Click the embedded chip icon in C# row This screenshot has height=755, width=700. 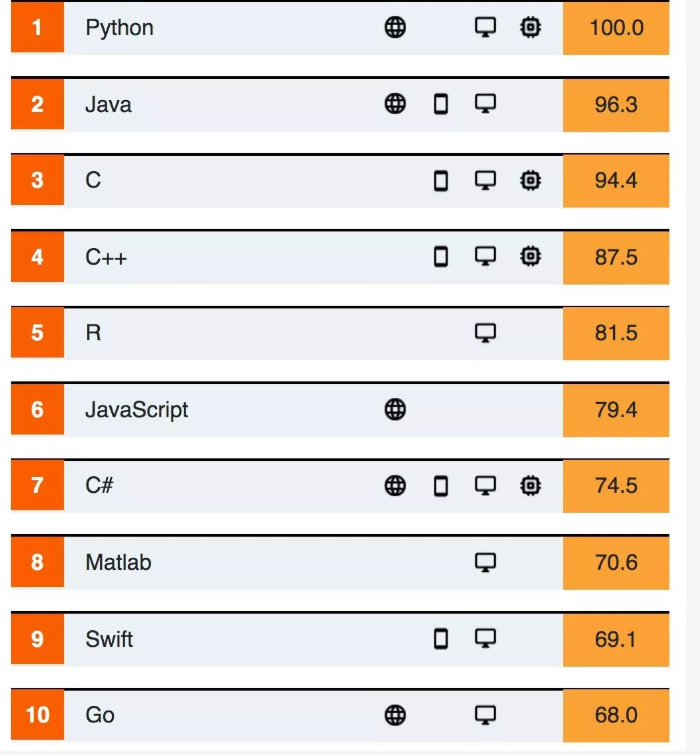pyautogui.click(x=530, y=486)
